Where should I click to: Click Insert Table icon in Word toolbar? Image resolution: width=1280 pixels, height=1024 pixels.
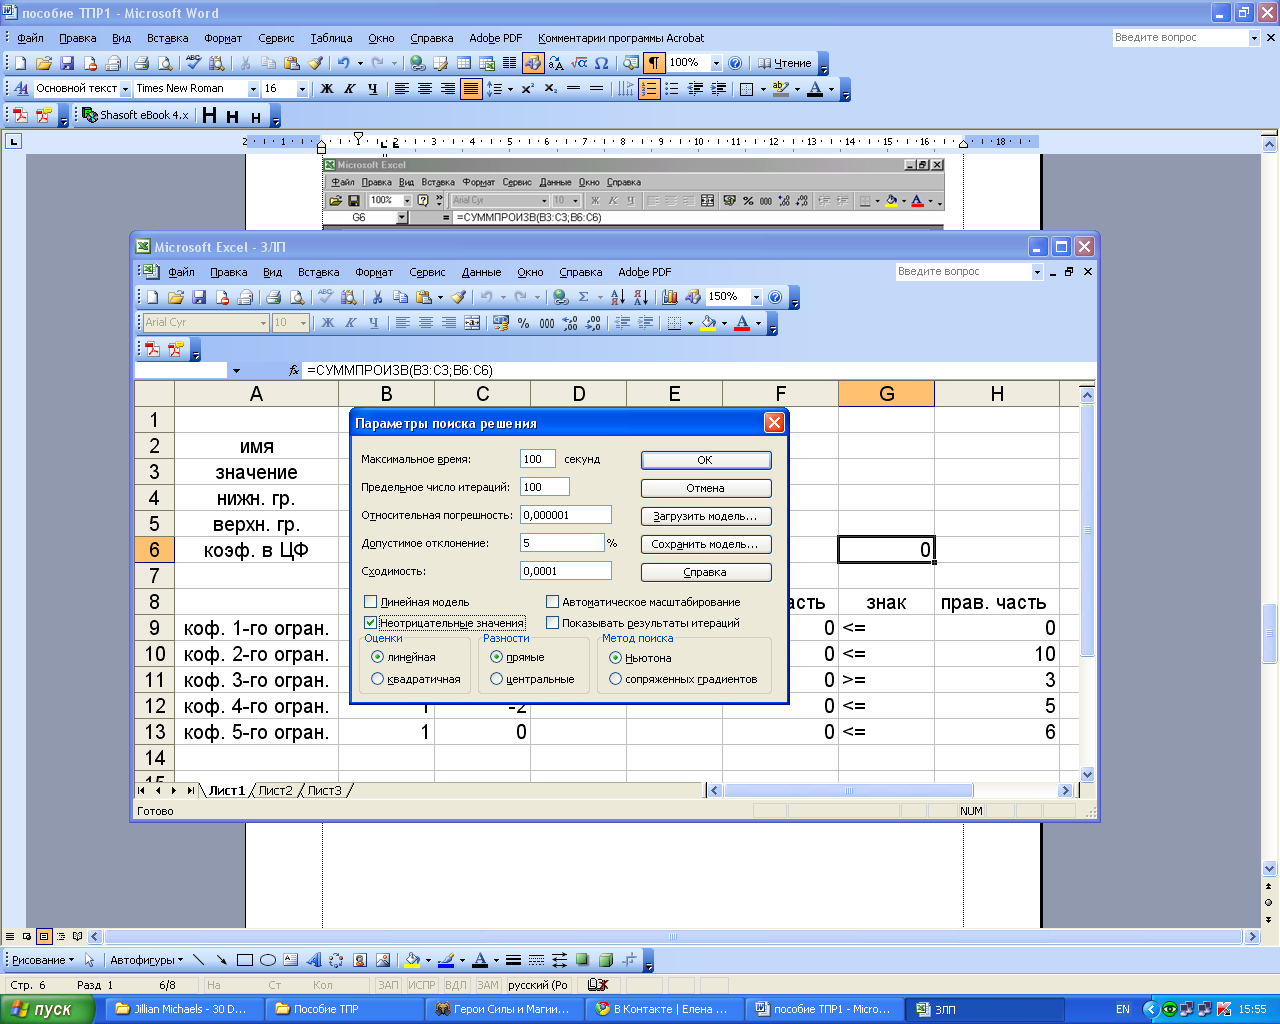coord(464,63)
